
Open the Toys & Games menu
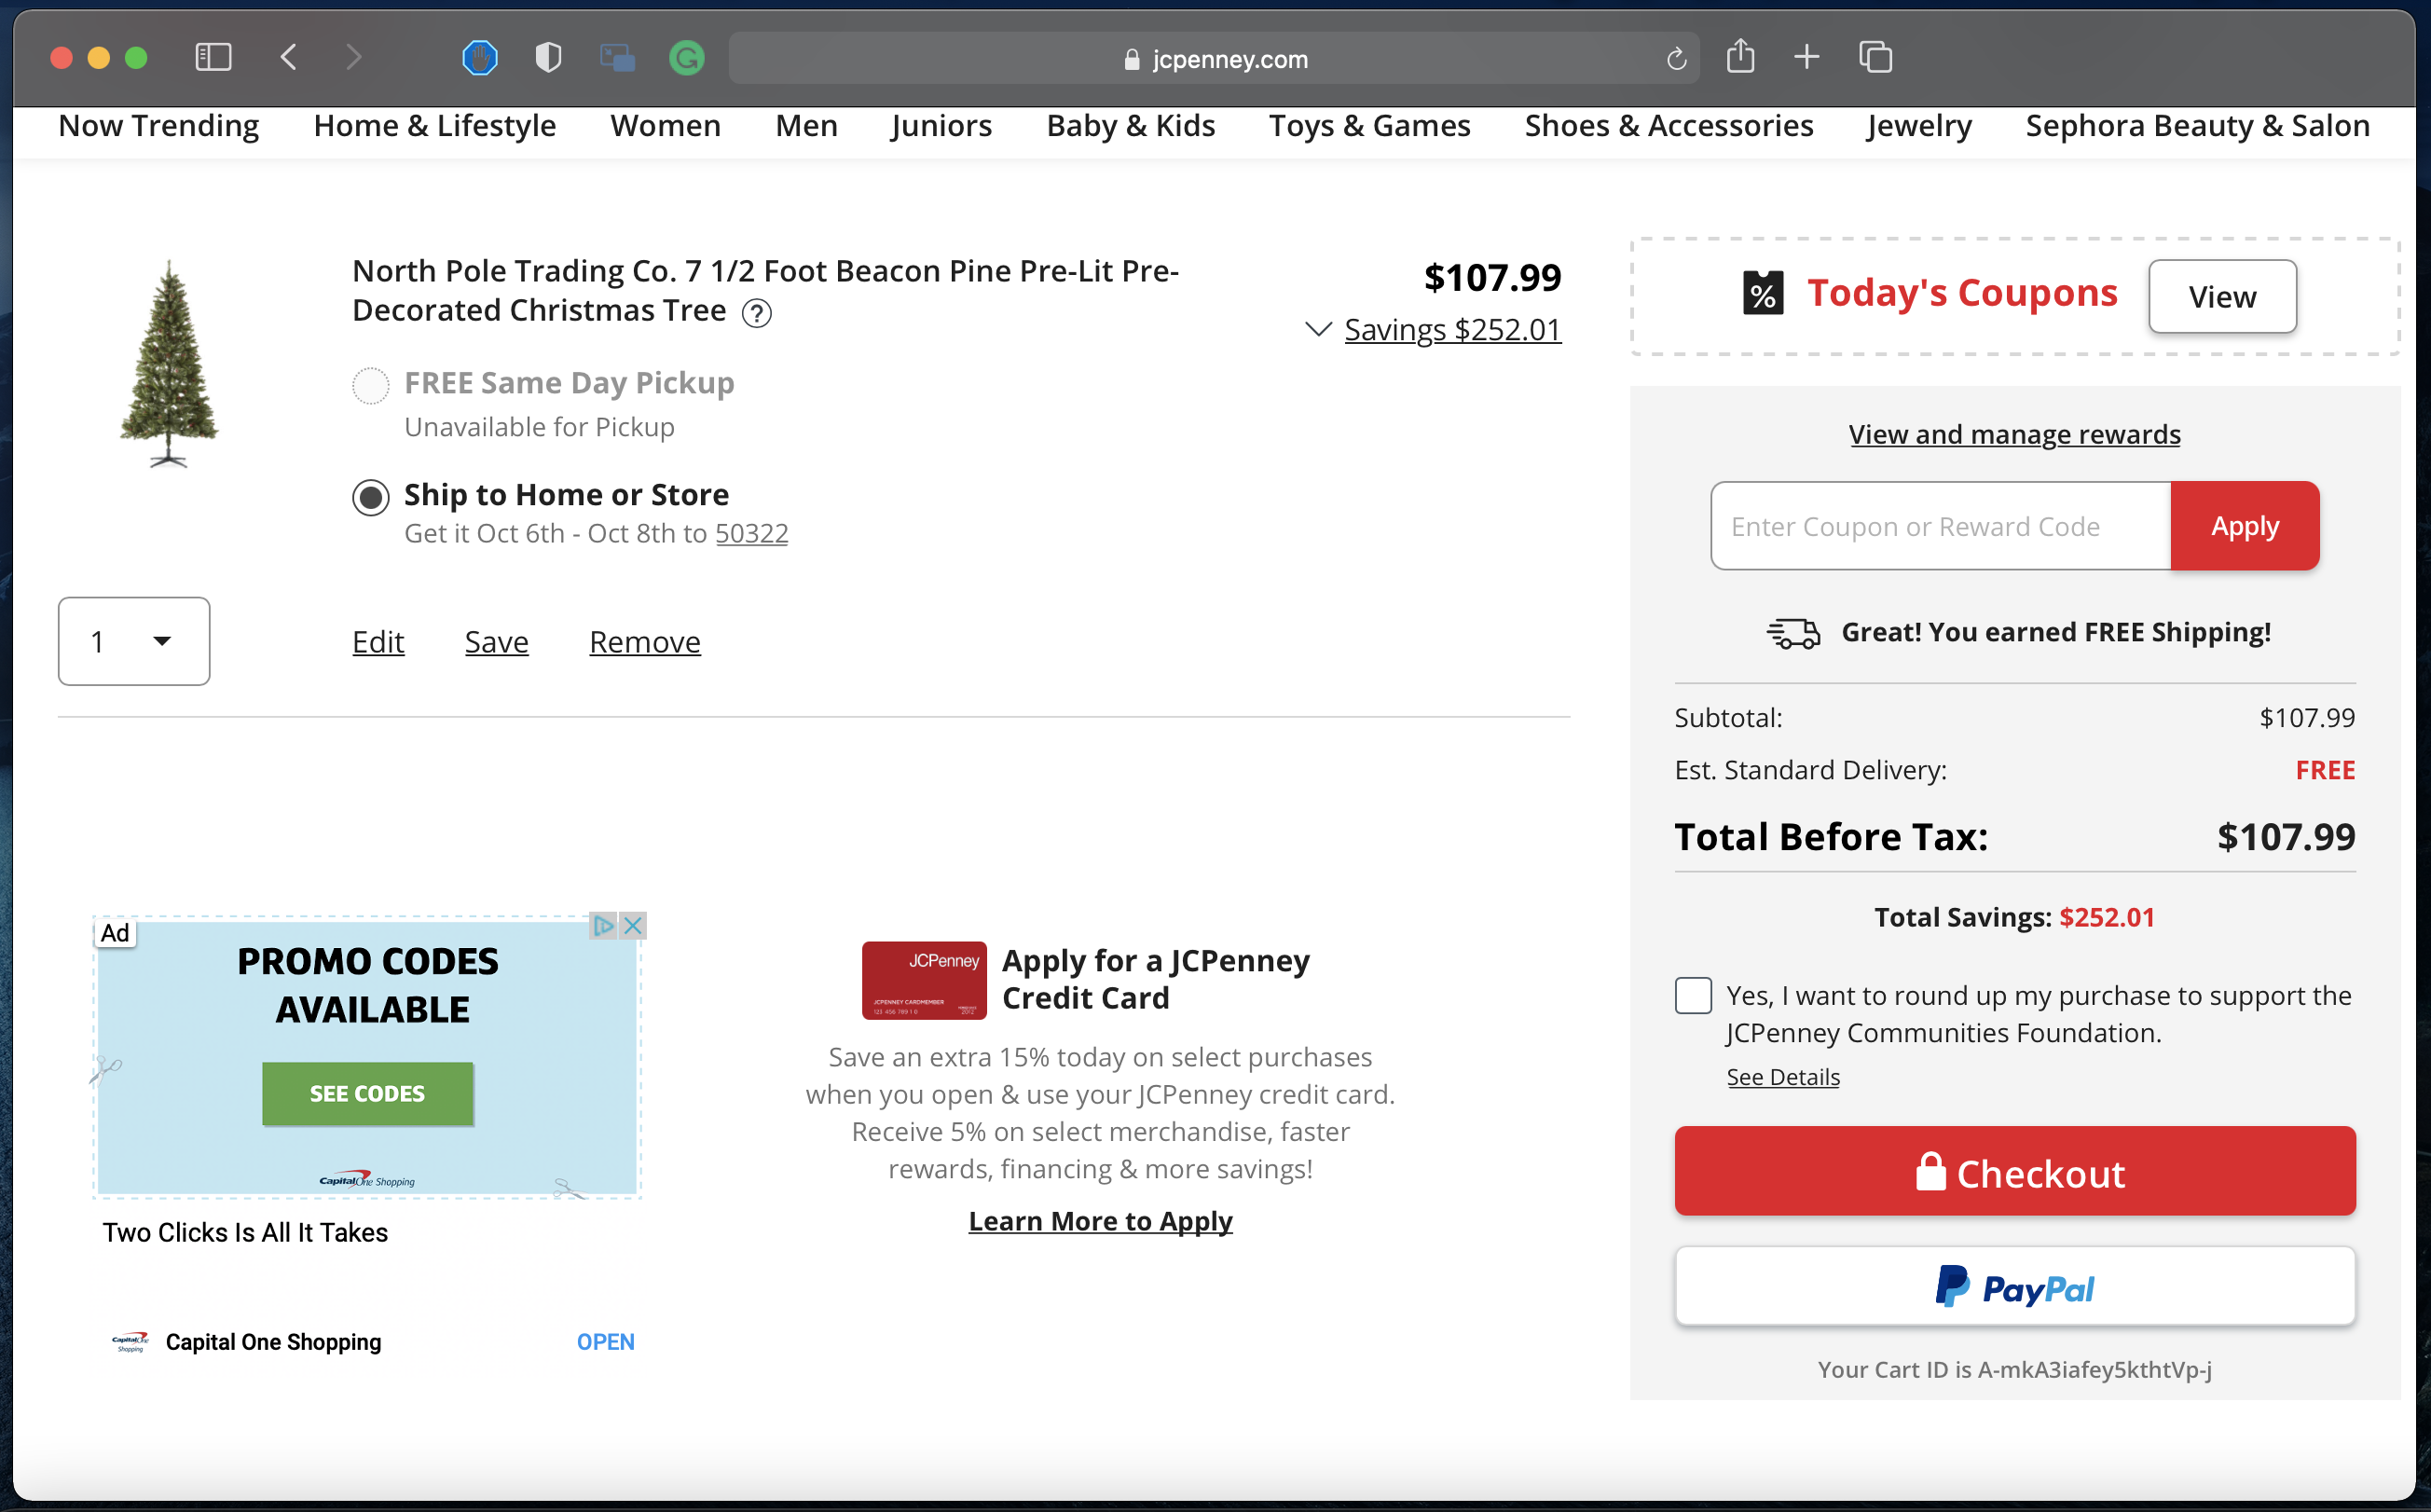[1370, 126]
